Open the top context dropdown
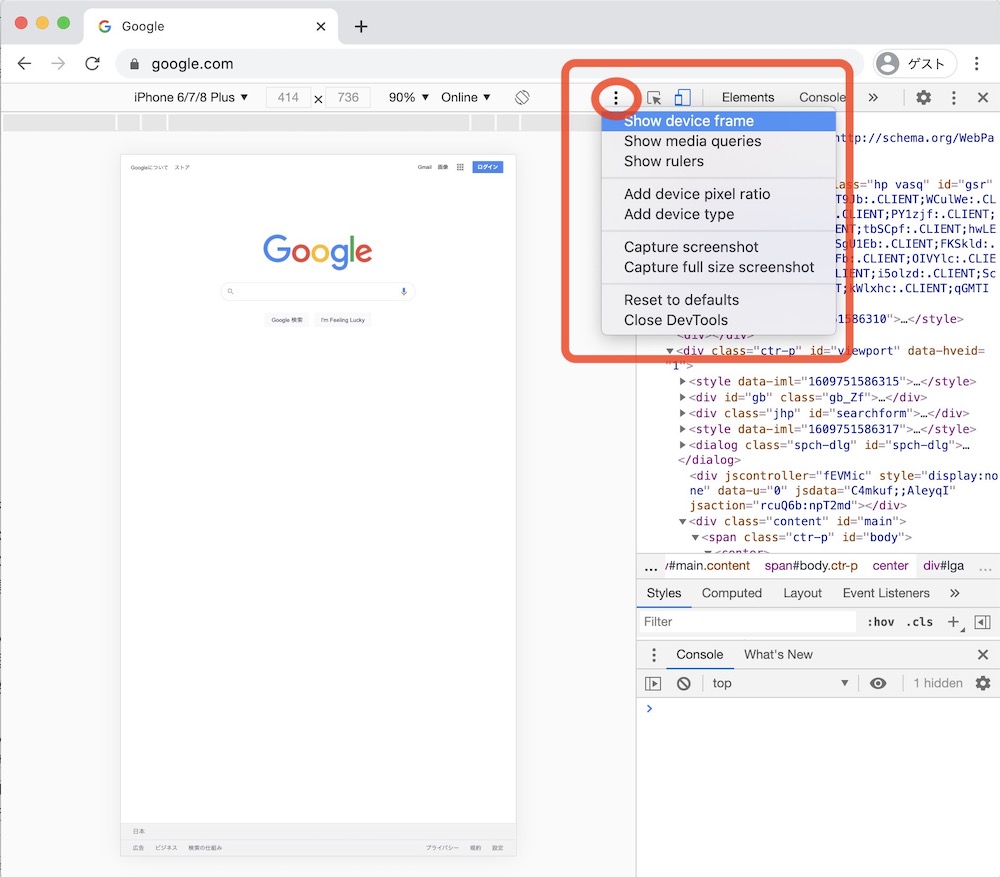The width and height of the screenshot is (1000, 877). [781, 684]
